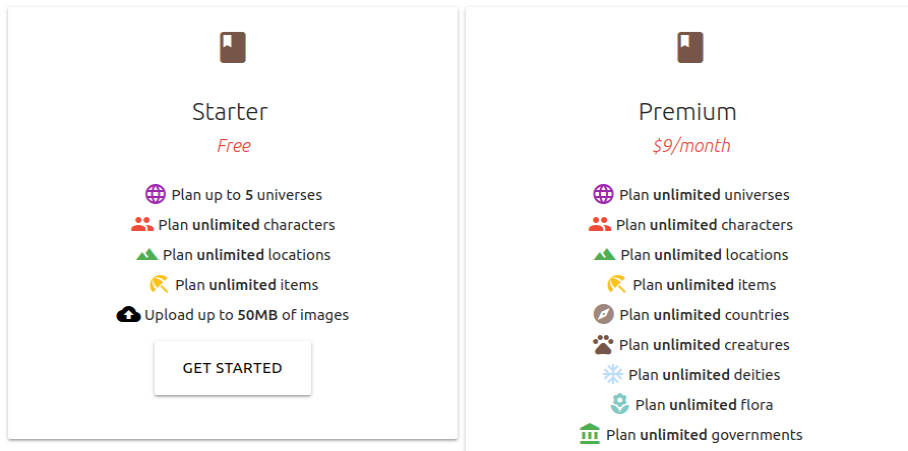Screen dimensions: 908x451
Task: Click the $9/month price text
Action: [x=691, y=146]
